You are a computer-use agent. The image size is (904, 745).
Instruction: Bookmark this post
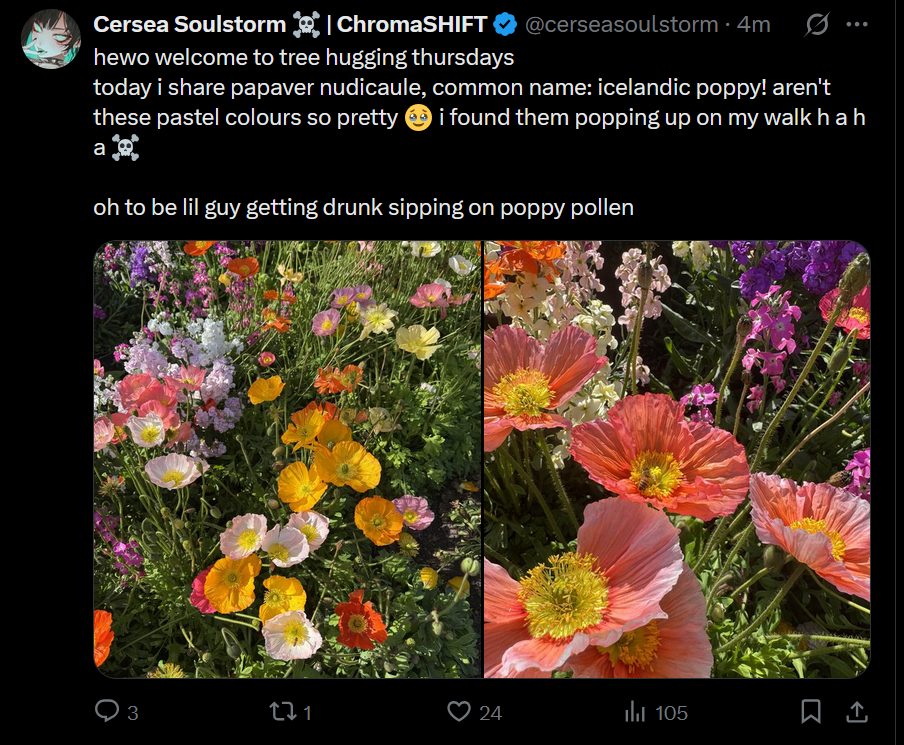click(812, 711)
